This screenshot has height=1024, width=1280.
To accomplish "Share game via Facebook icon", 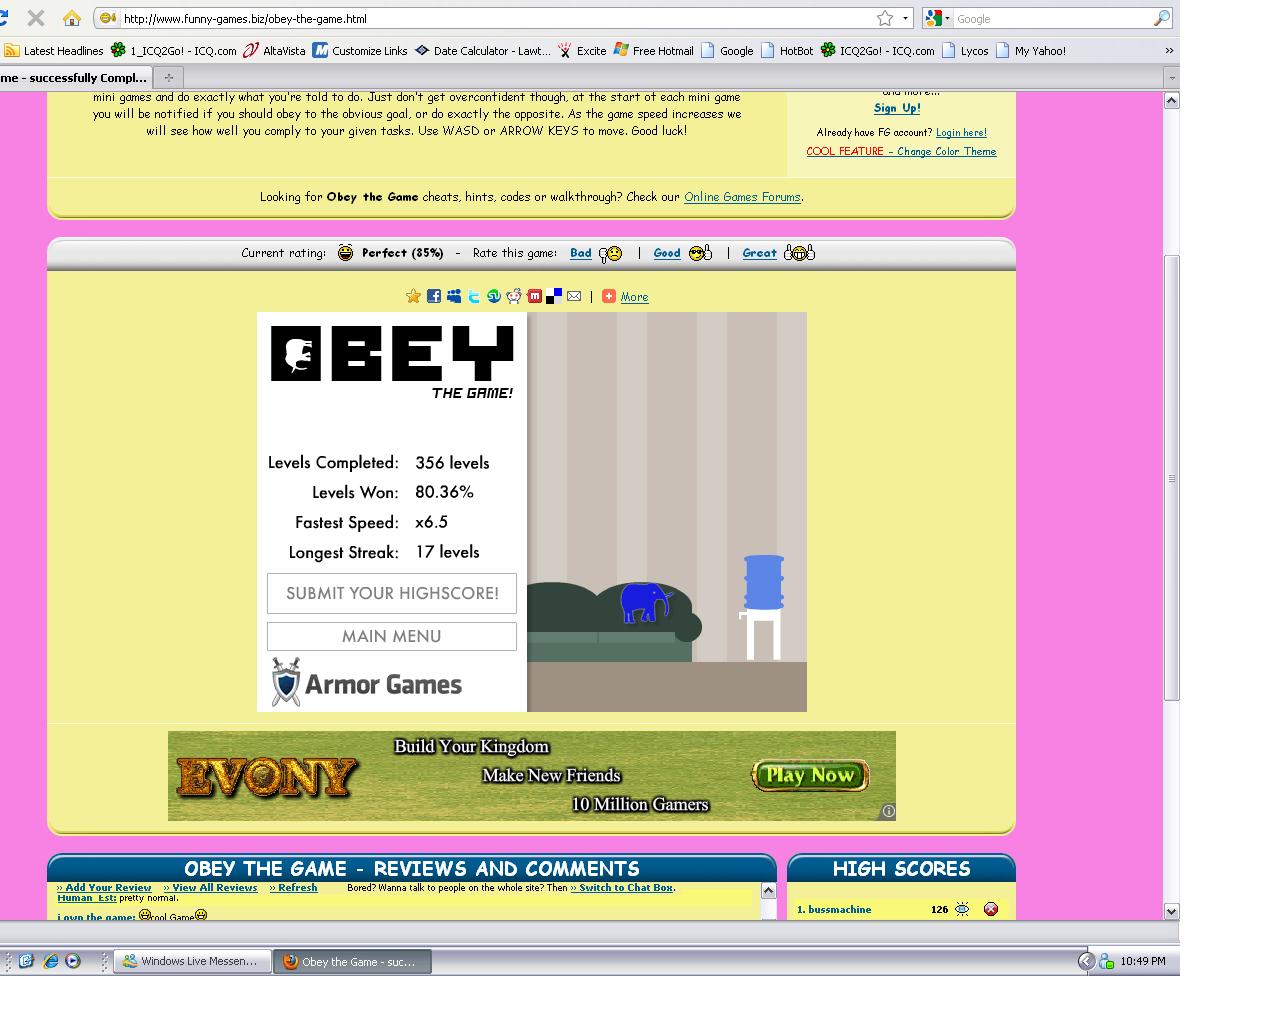I will pos(433,296).
